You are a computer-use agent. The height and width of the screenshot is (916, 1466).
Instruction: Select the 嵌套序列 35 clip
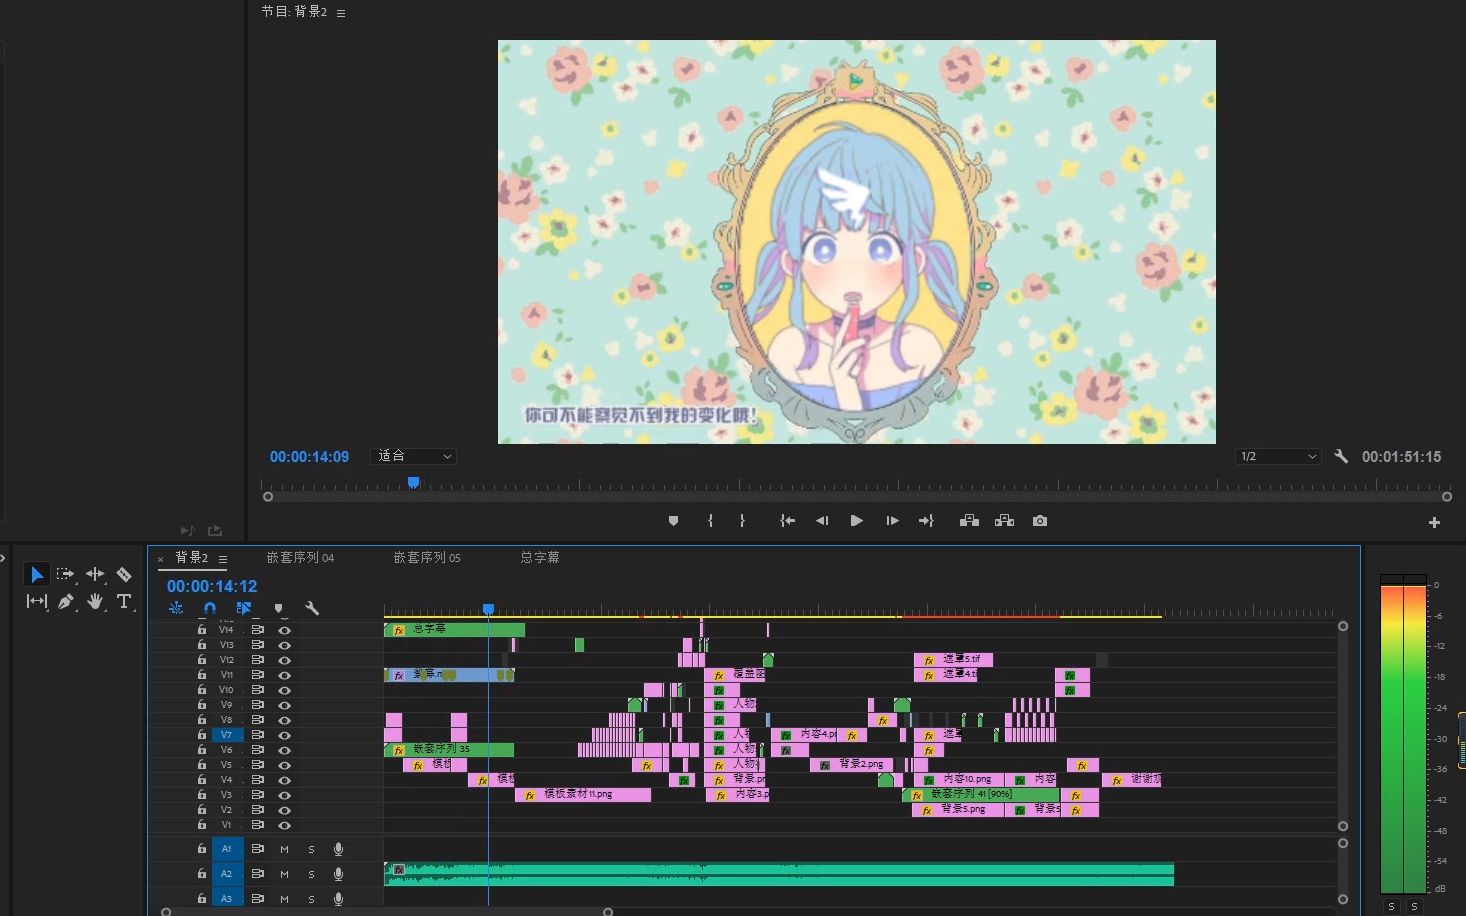click(x=449, y=750)
